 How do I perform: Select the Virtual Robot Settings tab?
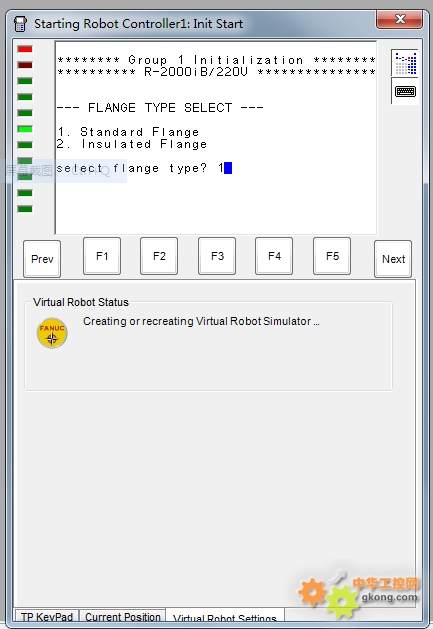(225, 618)
